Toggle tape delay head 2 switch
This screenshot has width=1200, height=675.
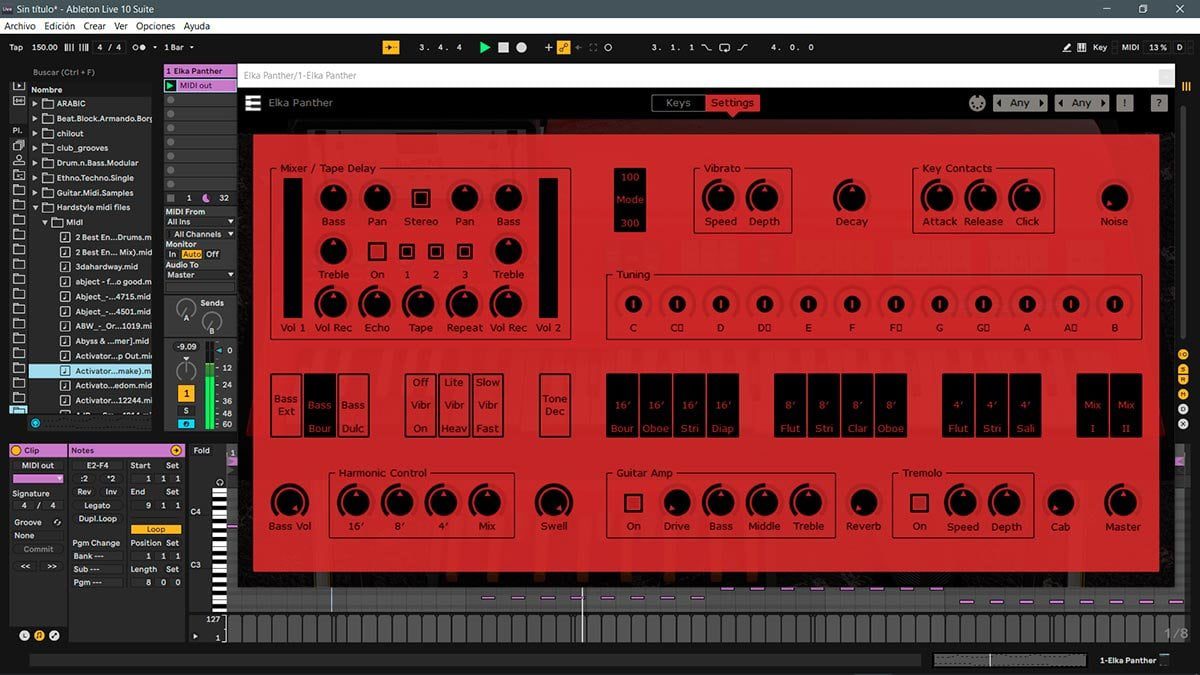pyautogui.click(x=436, y=252)
